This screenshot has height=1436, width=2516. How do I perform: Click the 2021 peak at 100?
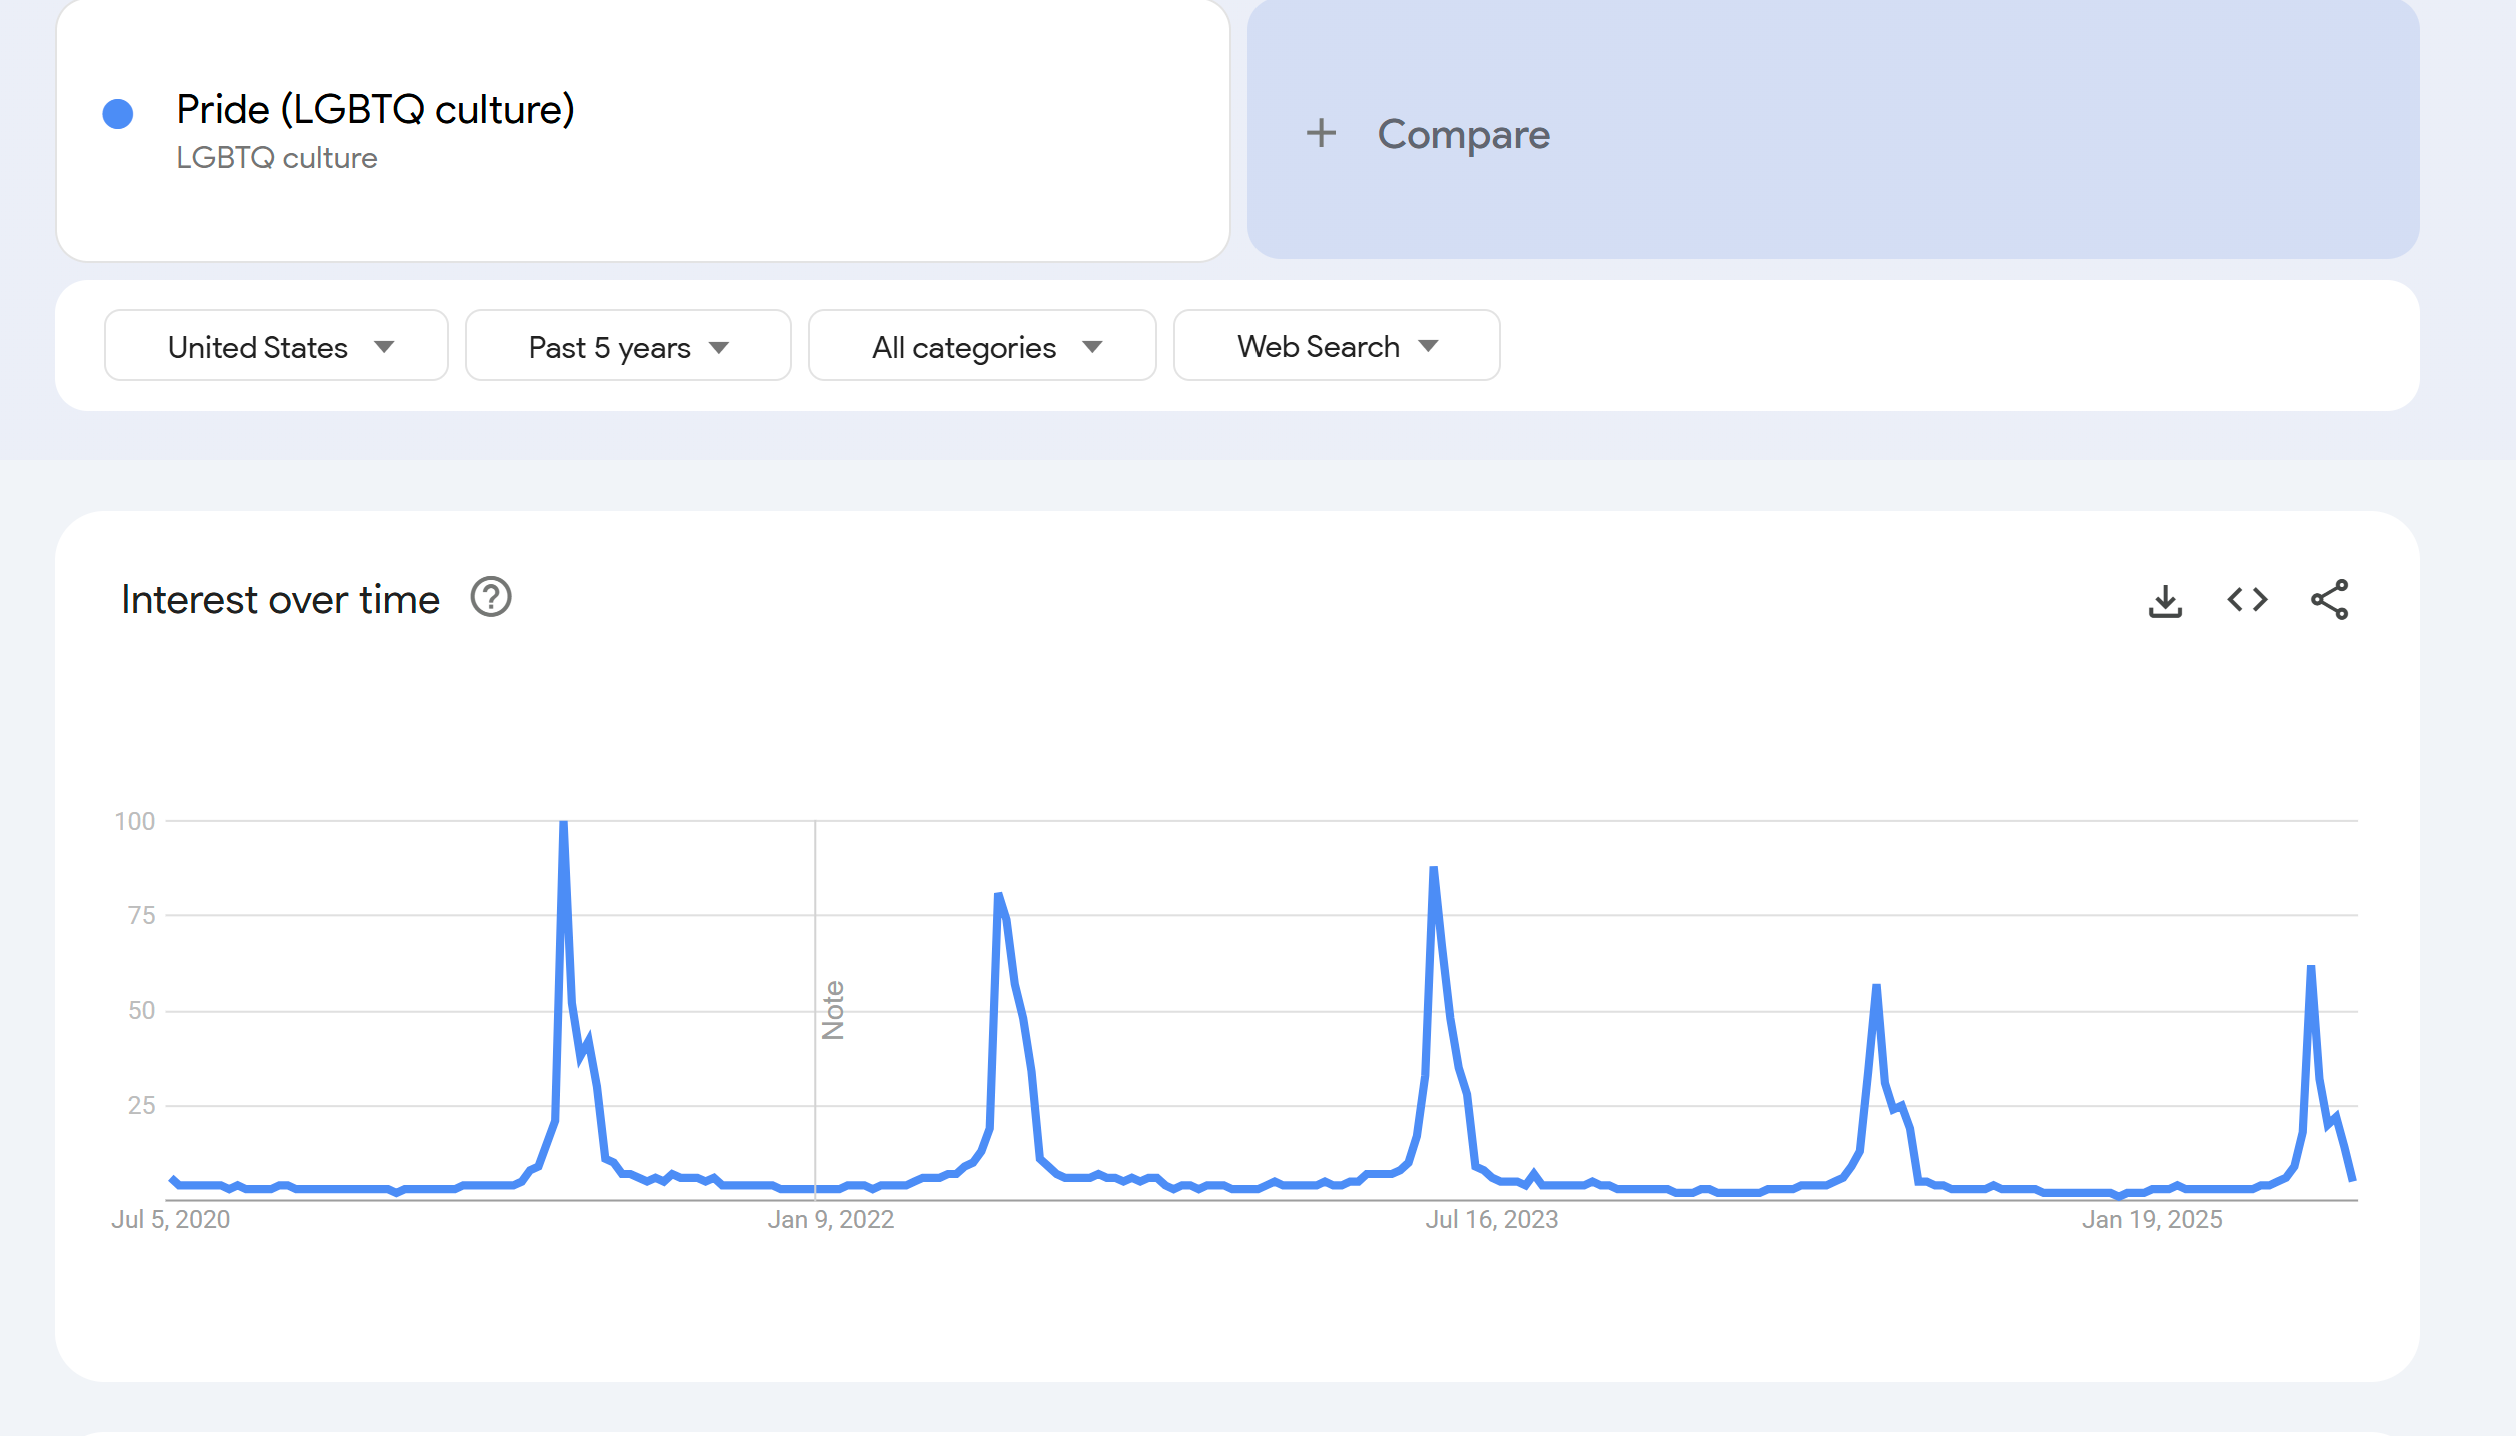coord(564,823)
